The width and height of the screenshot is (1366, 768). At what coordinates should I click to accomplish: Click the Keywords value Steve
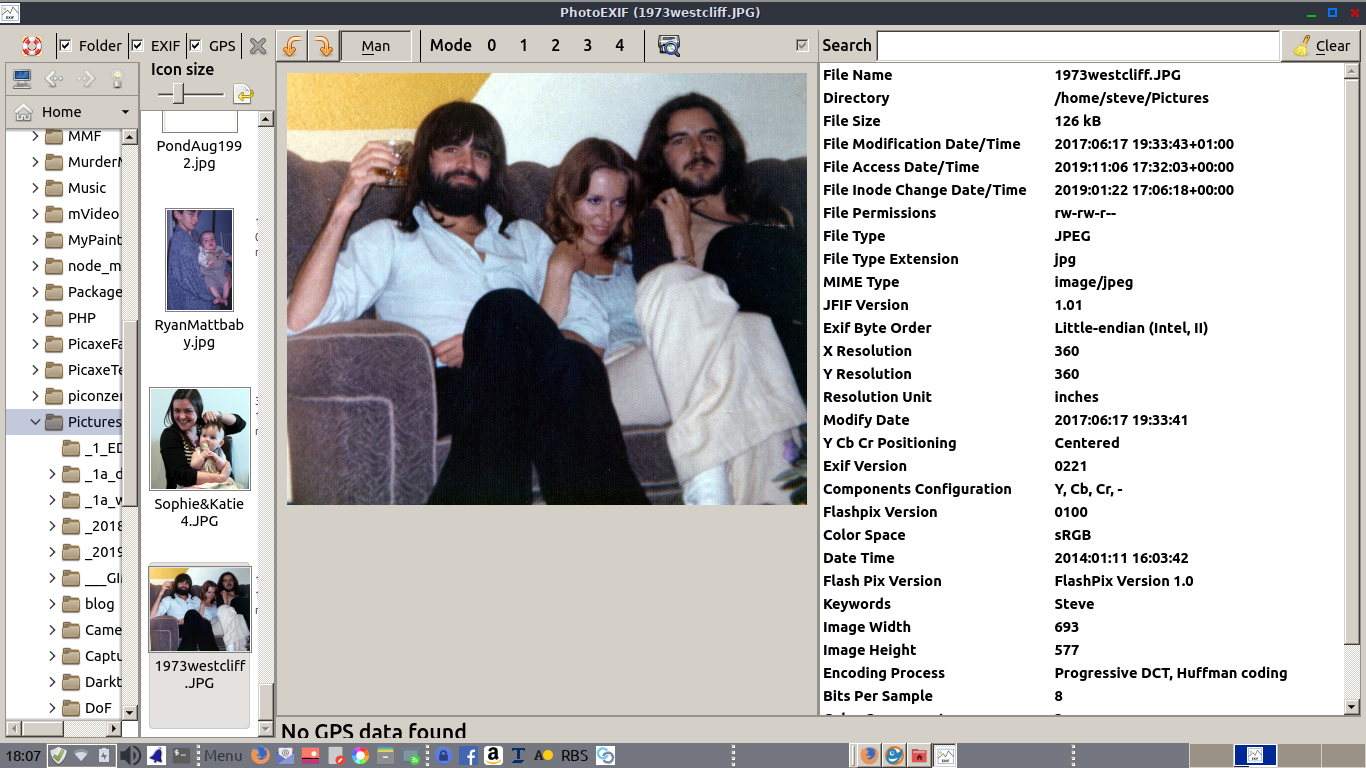(1074, 604)
